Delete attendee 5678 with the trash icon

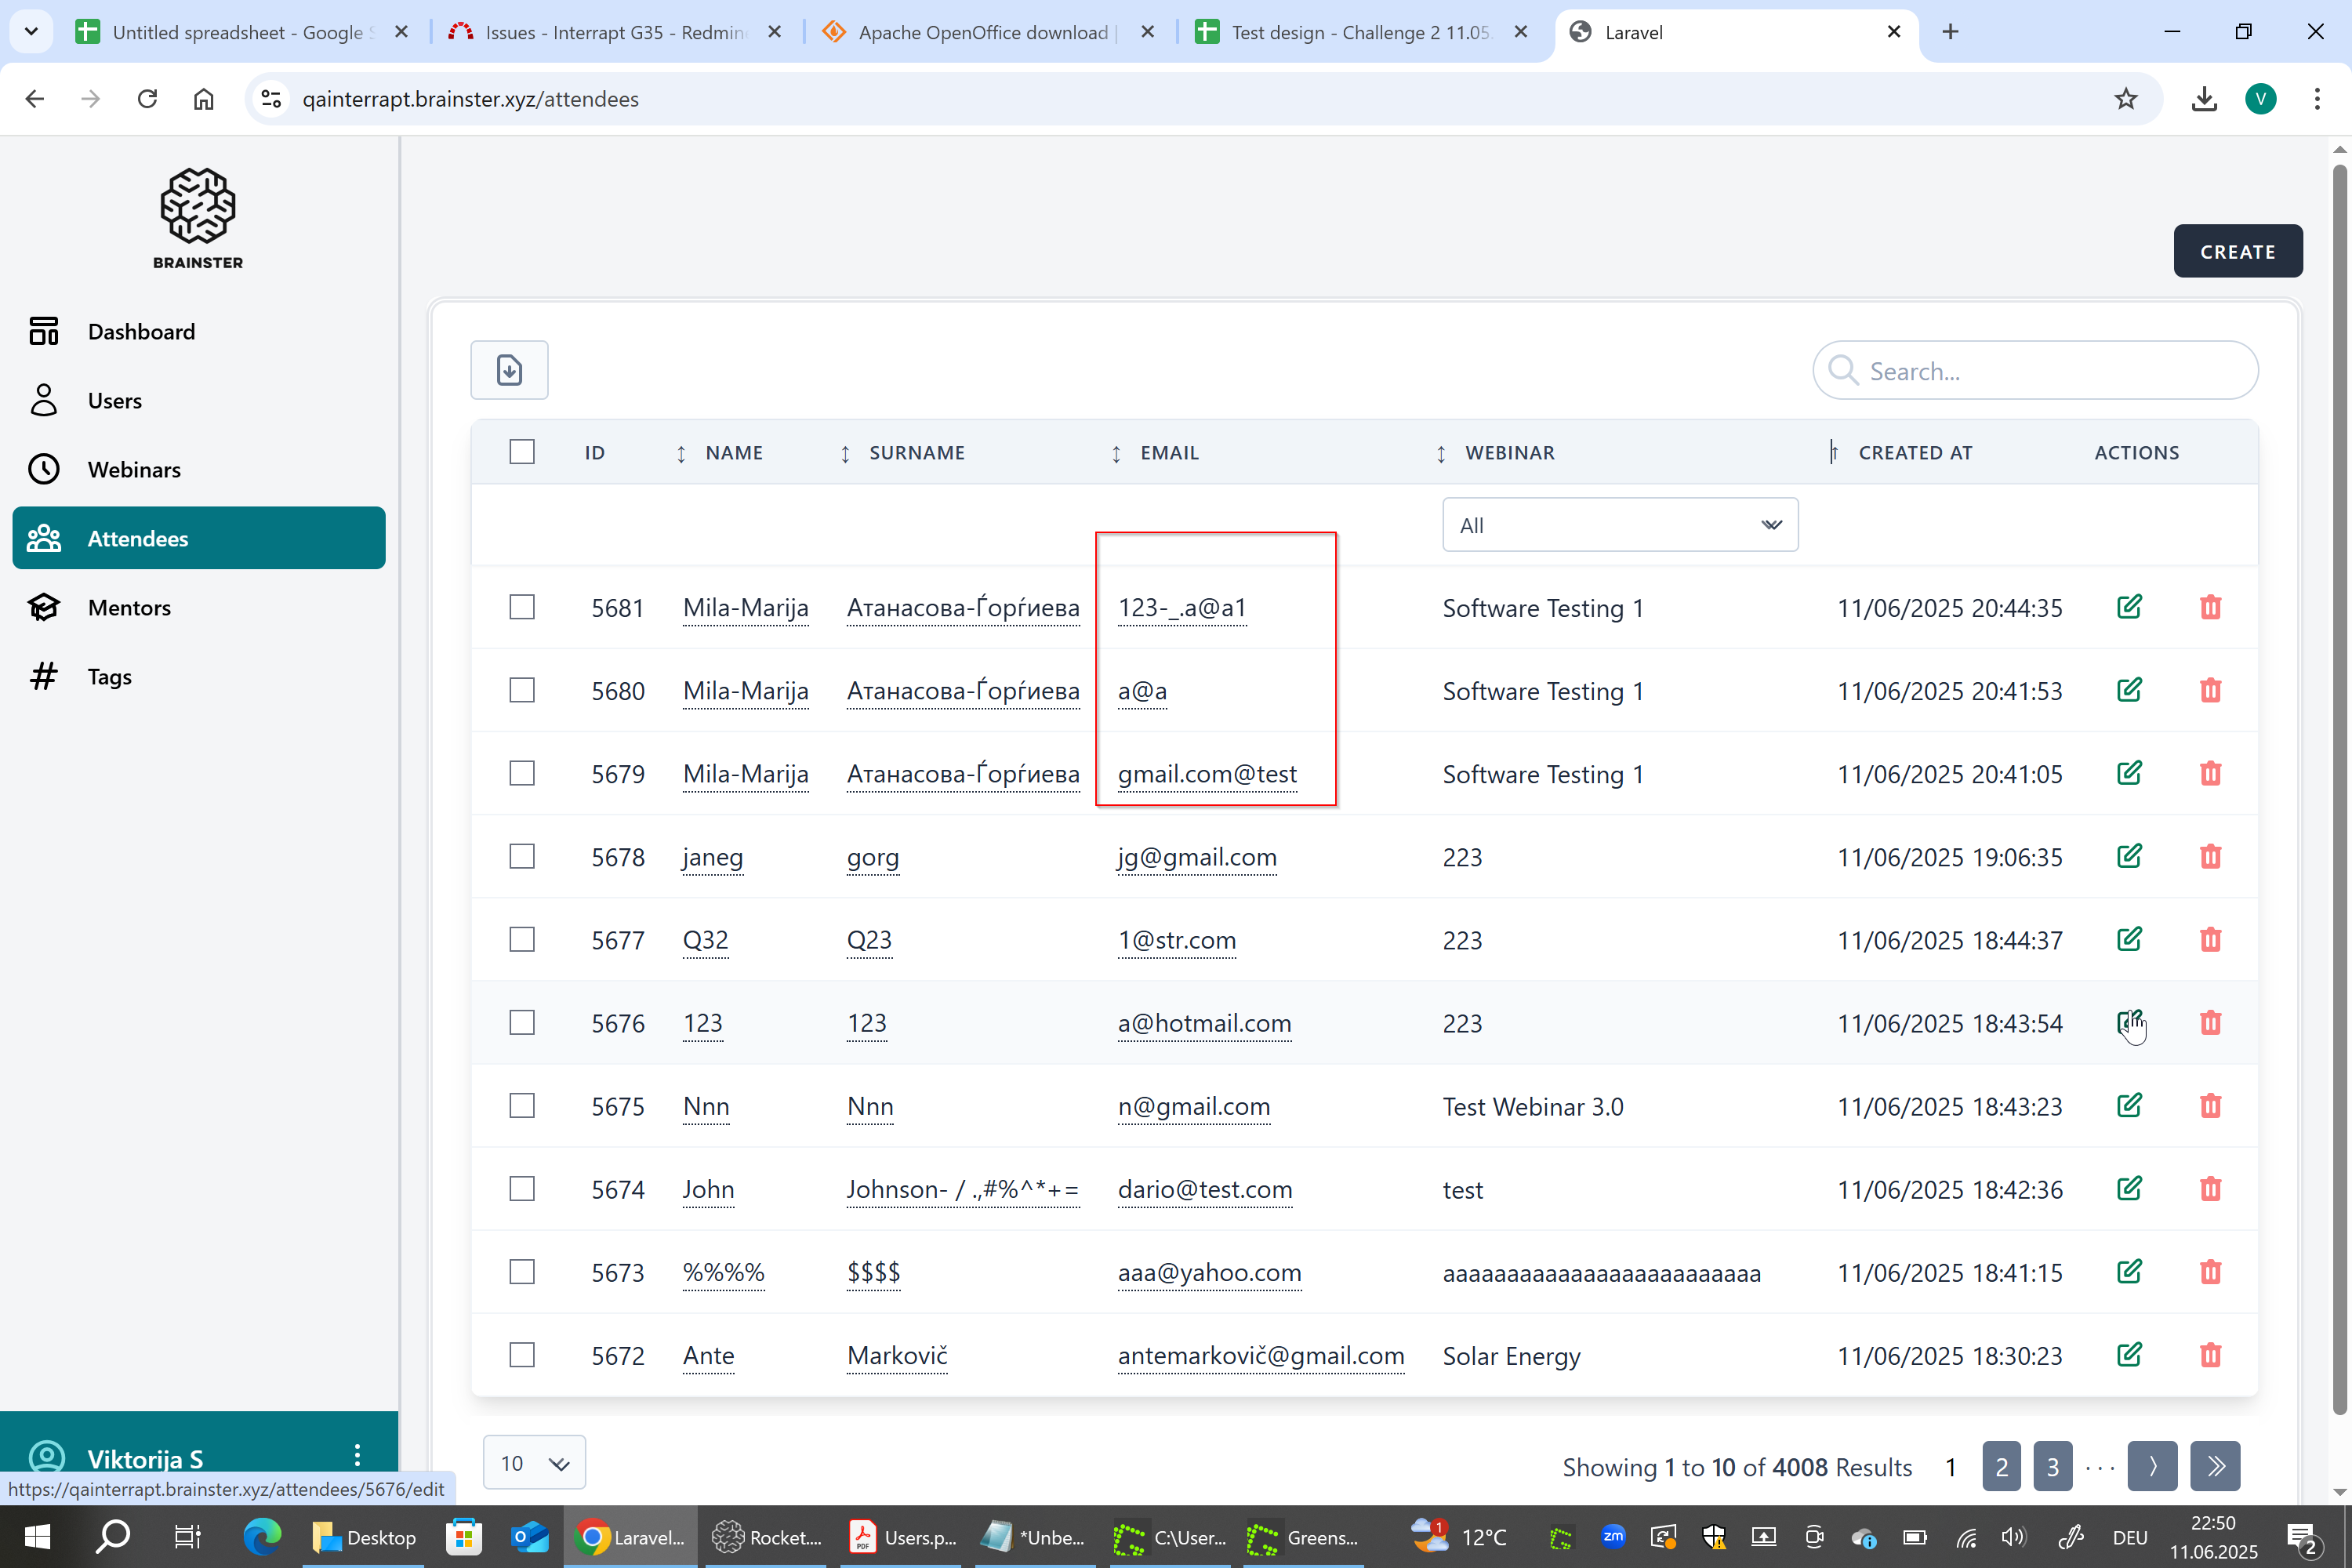pyautogui.click(x=2210, y=857)
